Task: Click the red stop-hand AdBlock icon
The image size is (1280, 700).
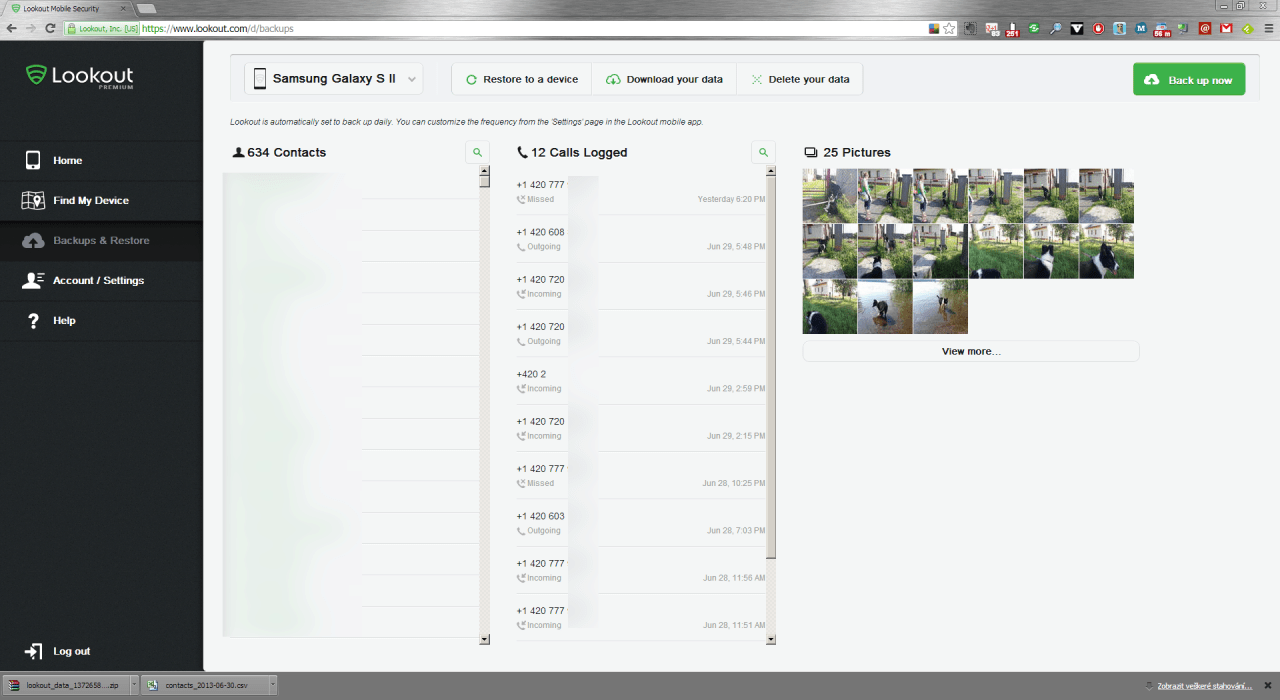Action: point(1098,29)
